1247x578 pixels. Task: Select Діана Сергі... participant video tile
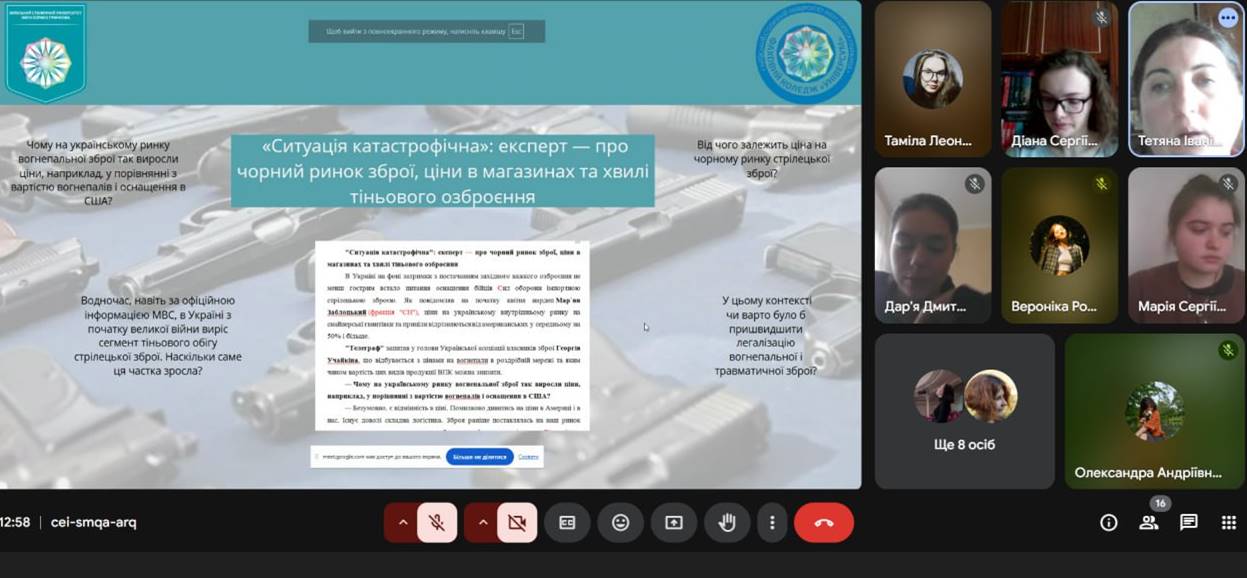[1060, 79]
